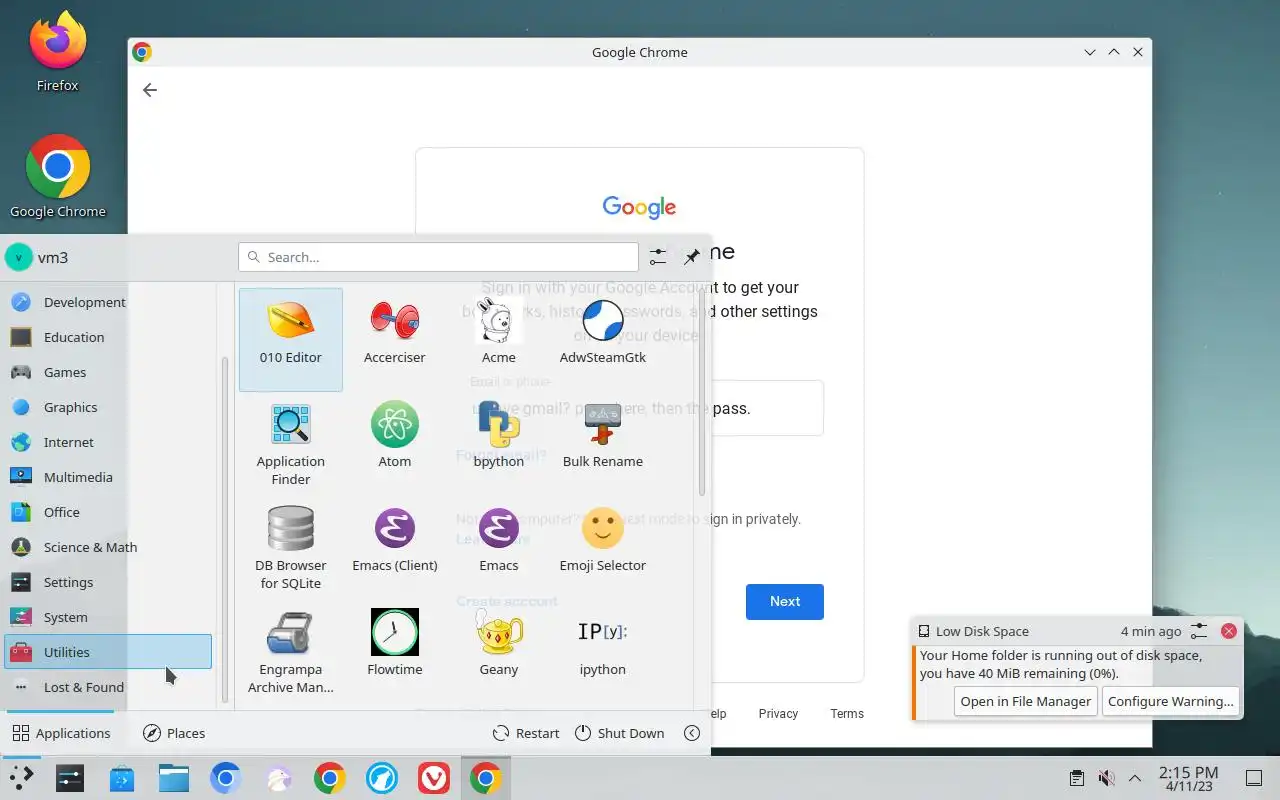Image resolution: width=1280 pixels, height=800 pixels.
Task: Open the Multimedia category
Action: [108, 477]
